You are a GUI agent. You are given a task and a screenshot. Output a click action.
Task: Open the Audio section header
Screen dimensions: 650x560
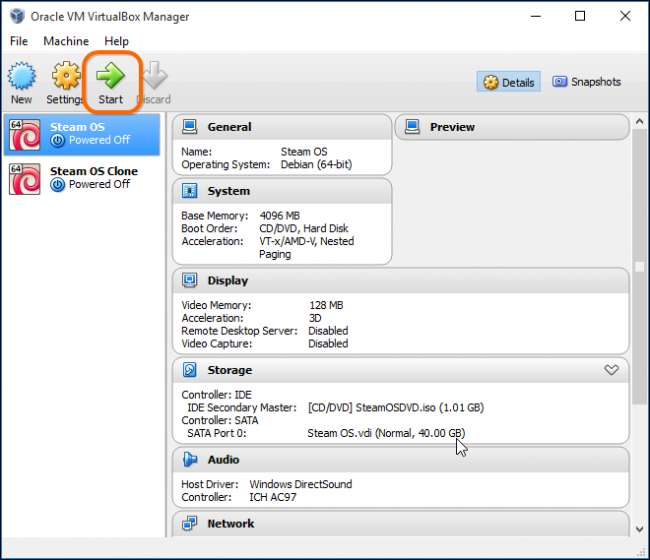click(400, 459)
